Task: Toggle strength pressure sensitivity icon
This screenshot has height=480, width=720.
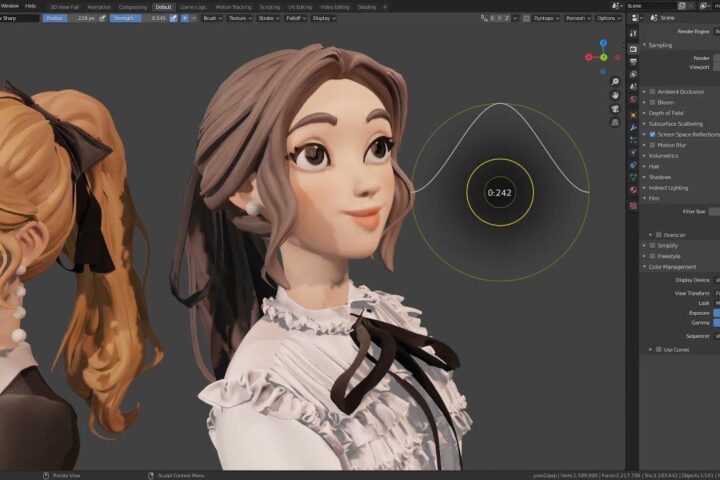Action: pos(174,18)
